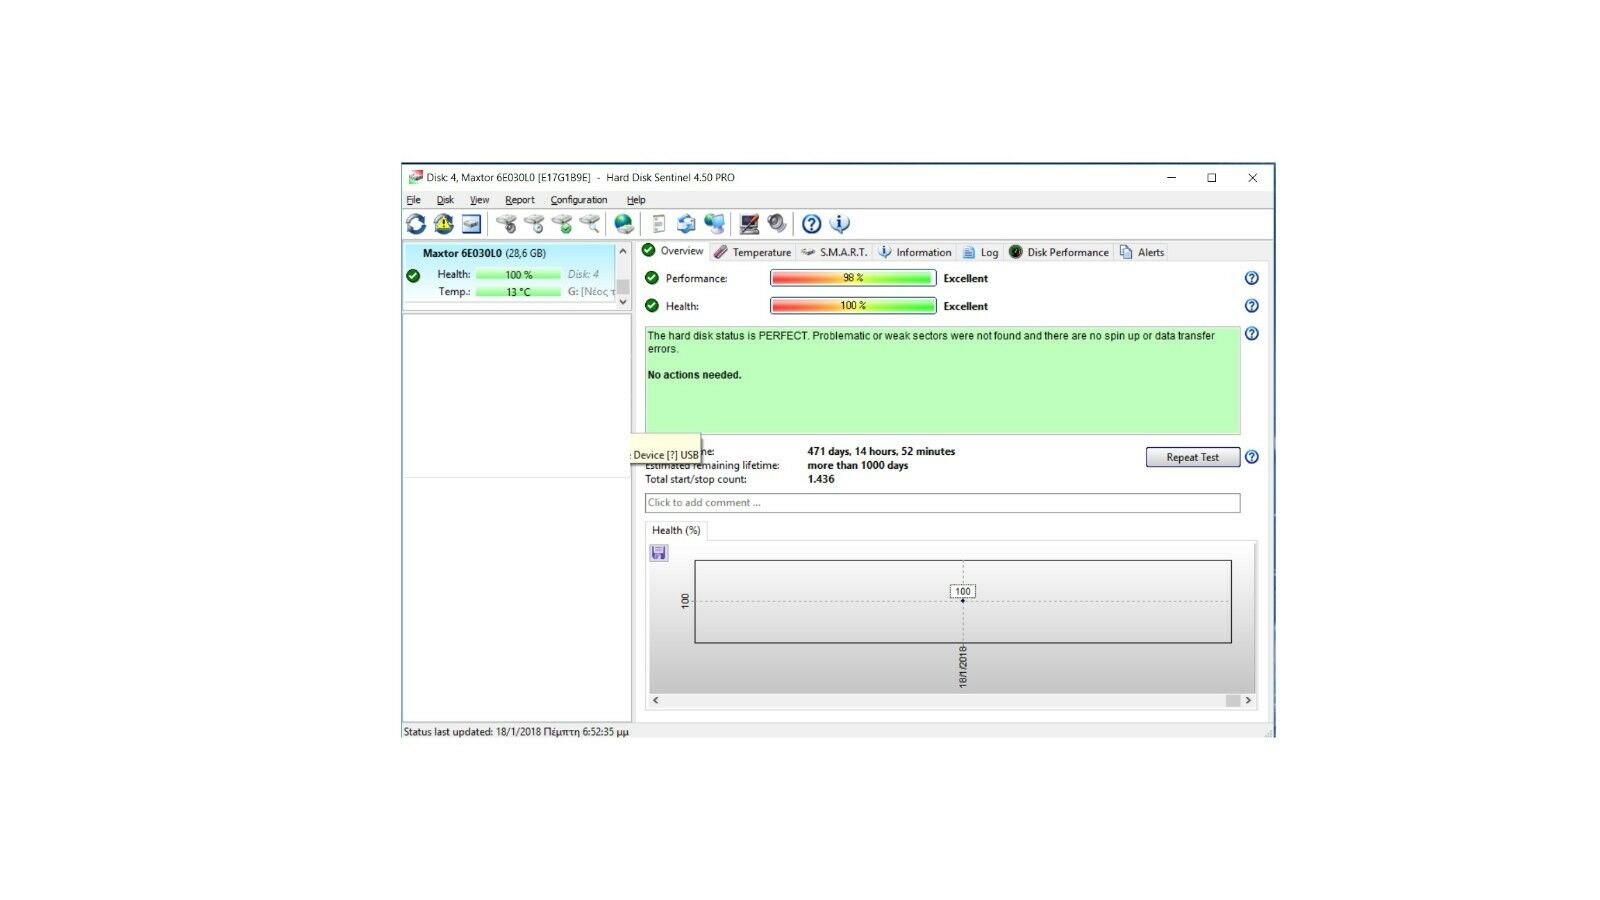Select the Overview tab
The width and height of the screenshot is (1600, 900).
pos(673,251)
